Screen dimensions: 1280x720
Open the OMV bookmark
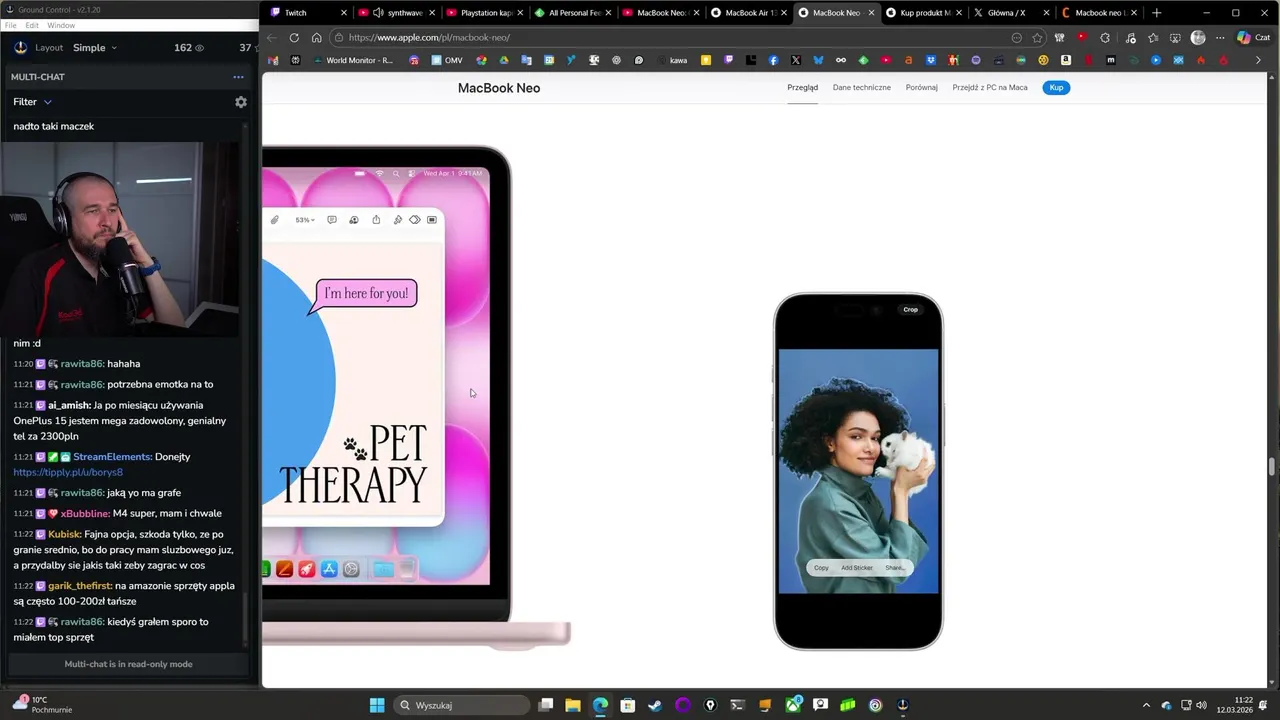(447, 60)
